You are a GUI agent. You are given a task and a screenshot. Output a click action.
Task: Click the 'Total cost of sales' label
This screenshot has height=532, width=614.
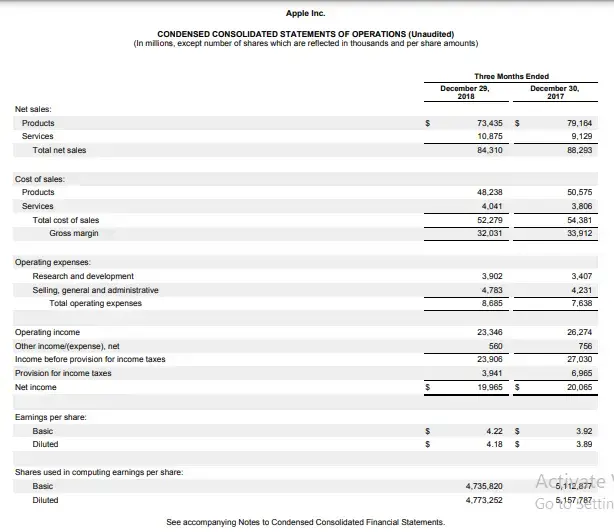click(66, 220)
